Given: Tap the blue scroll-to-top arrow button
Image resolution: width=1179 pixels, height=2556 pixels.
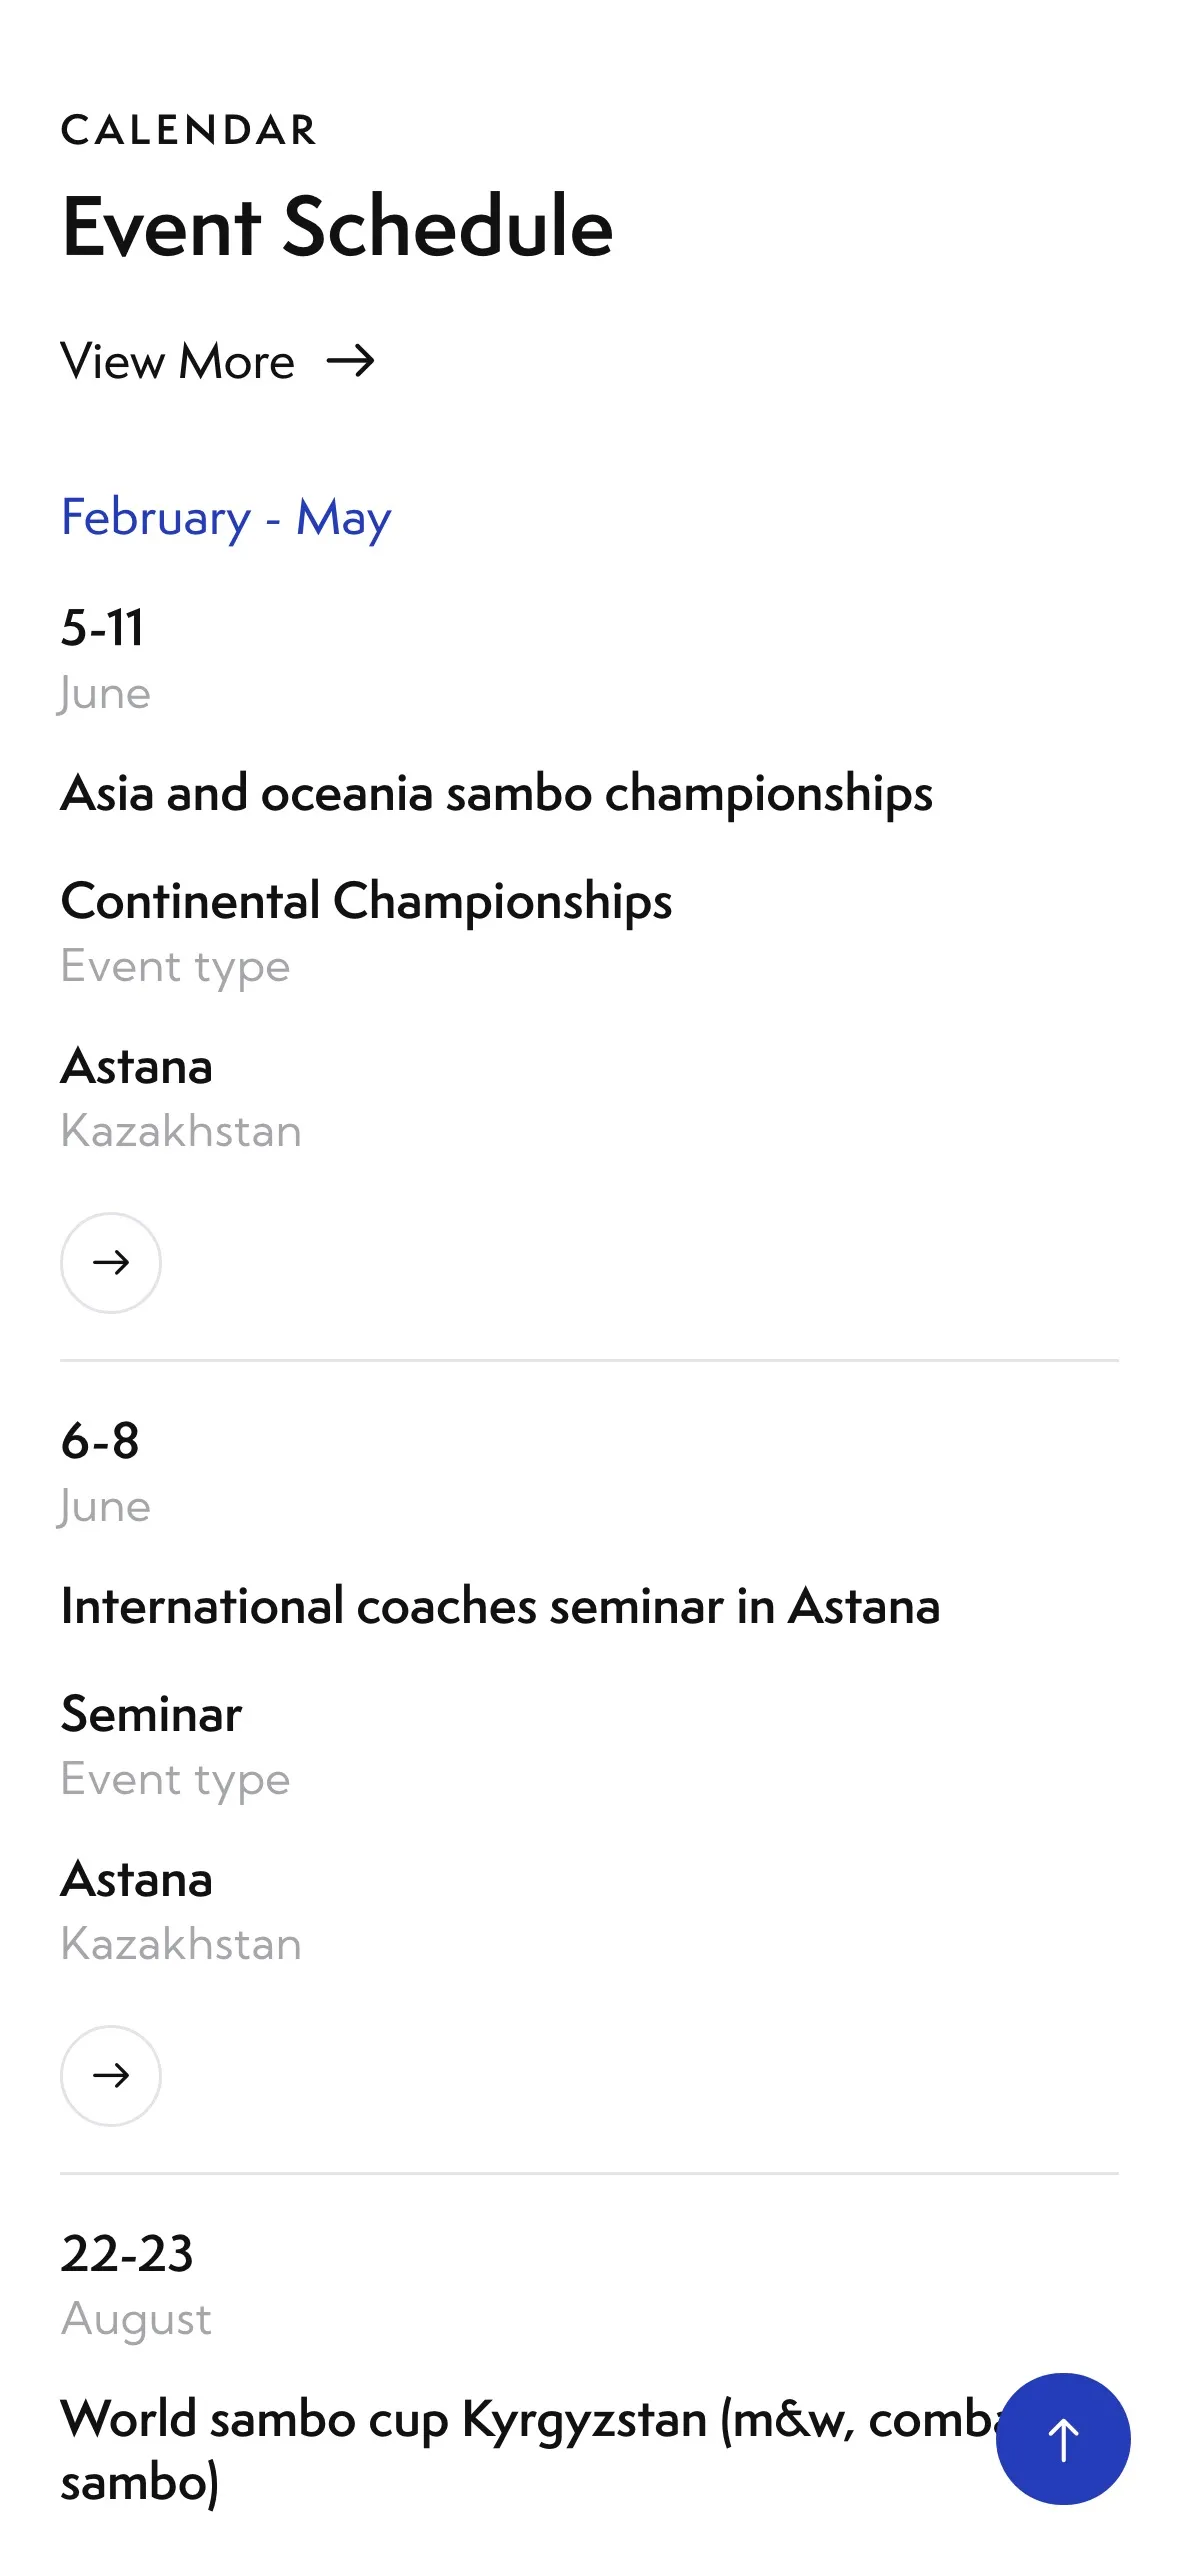Looking at the screenshot, I should [1063, 2438].
